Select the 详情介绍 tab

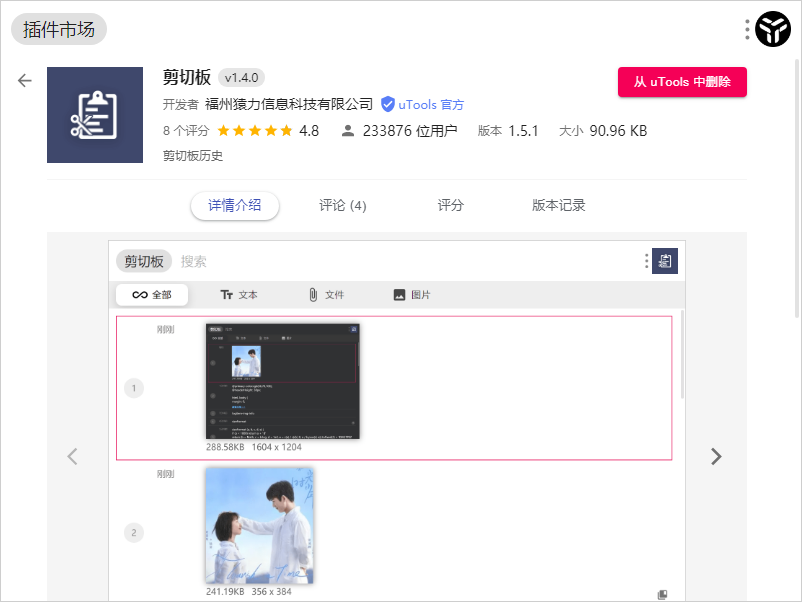click(235, 206)
